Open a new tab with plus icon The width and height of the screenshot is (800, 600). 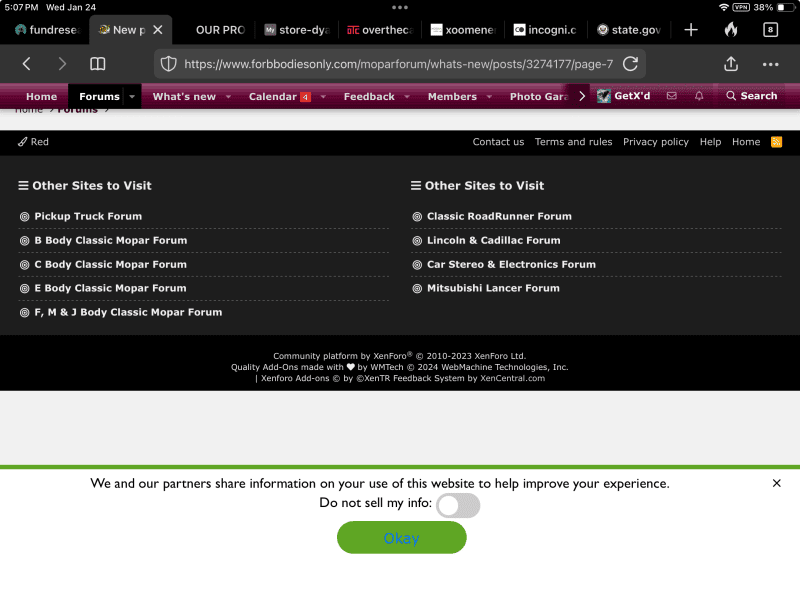tap(691, 30)
